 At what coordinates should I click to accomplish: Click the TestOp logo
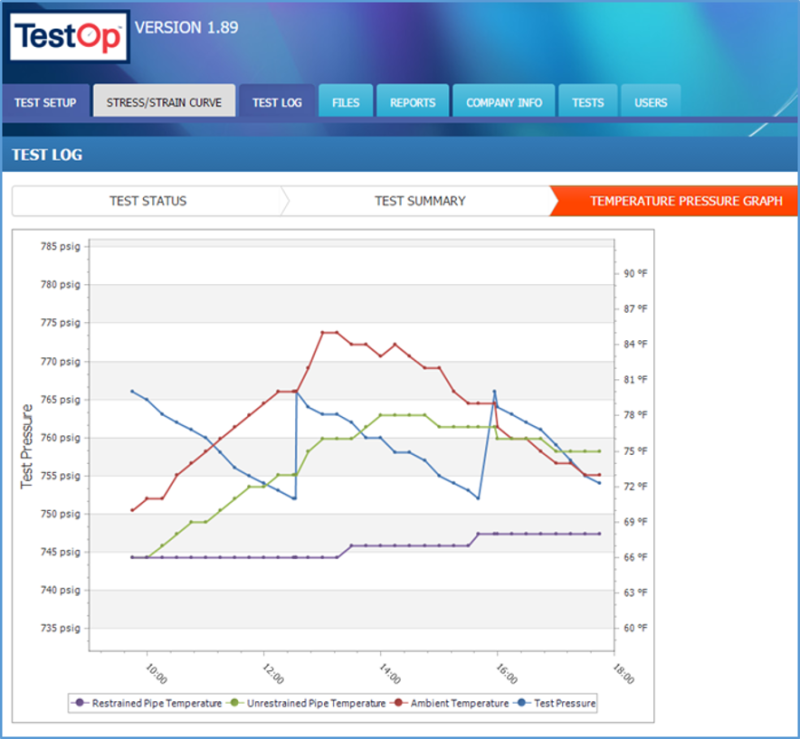click(69, 37)
